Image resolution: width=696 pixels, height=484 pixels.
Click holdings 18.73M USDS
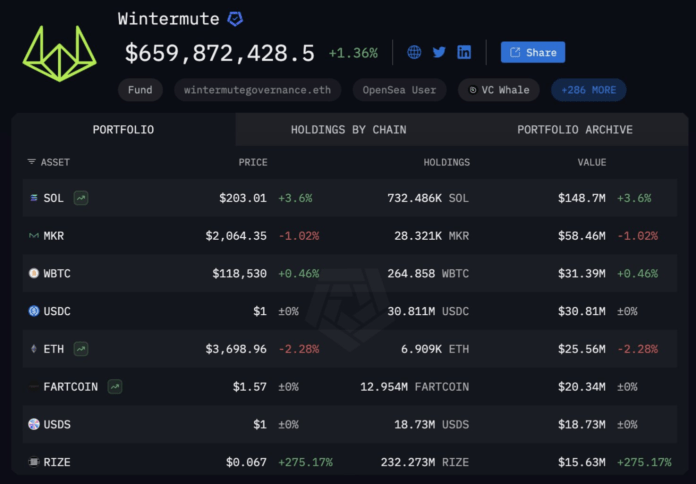(431, 424)
